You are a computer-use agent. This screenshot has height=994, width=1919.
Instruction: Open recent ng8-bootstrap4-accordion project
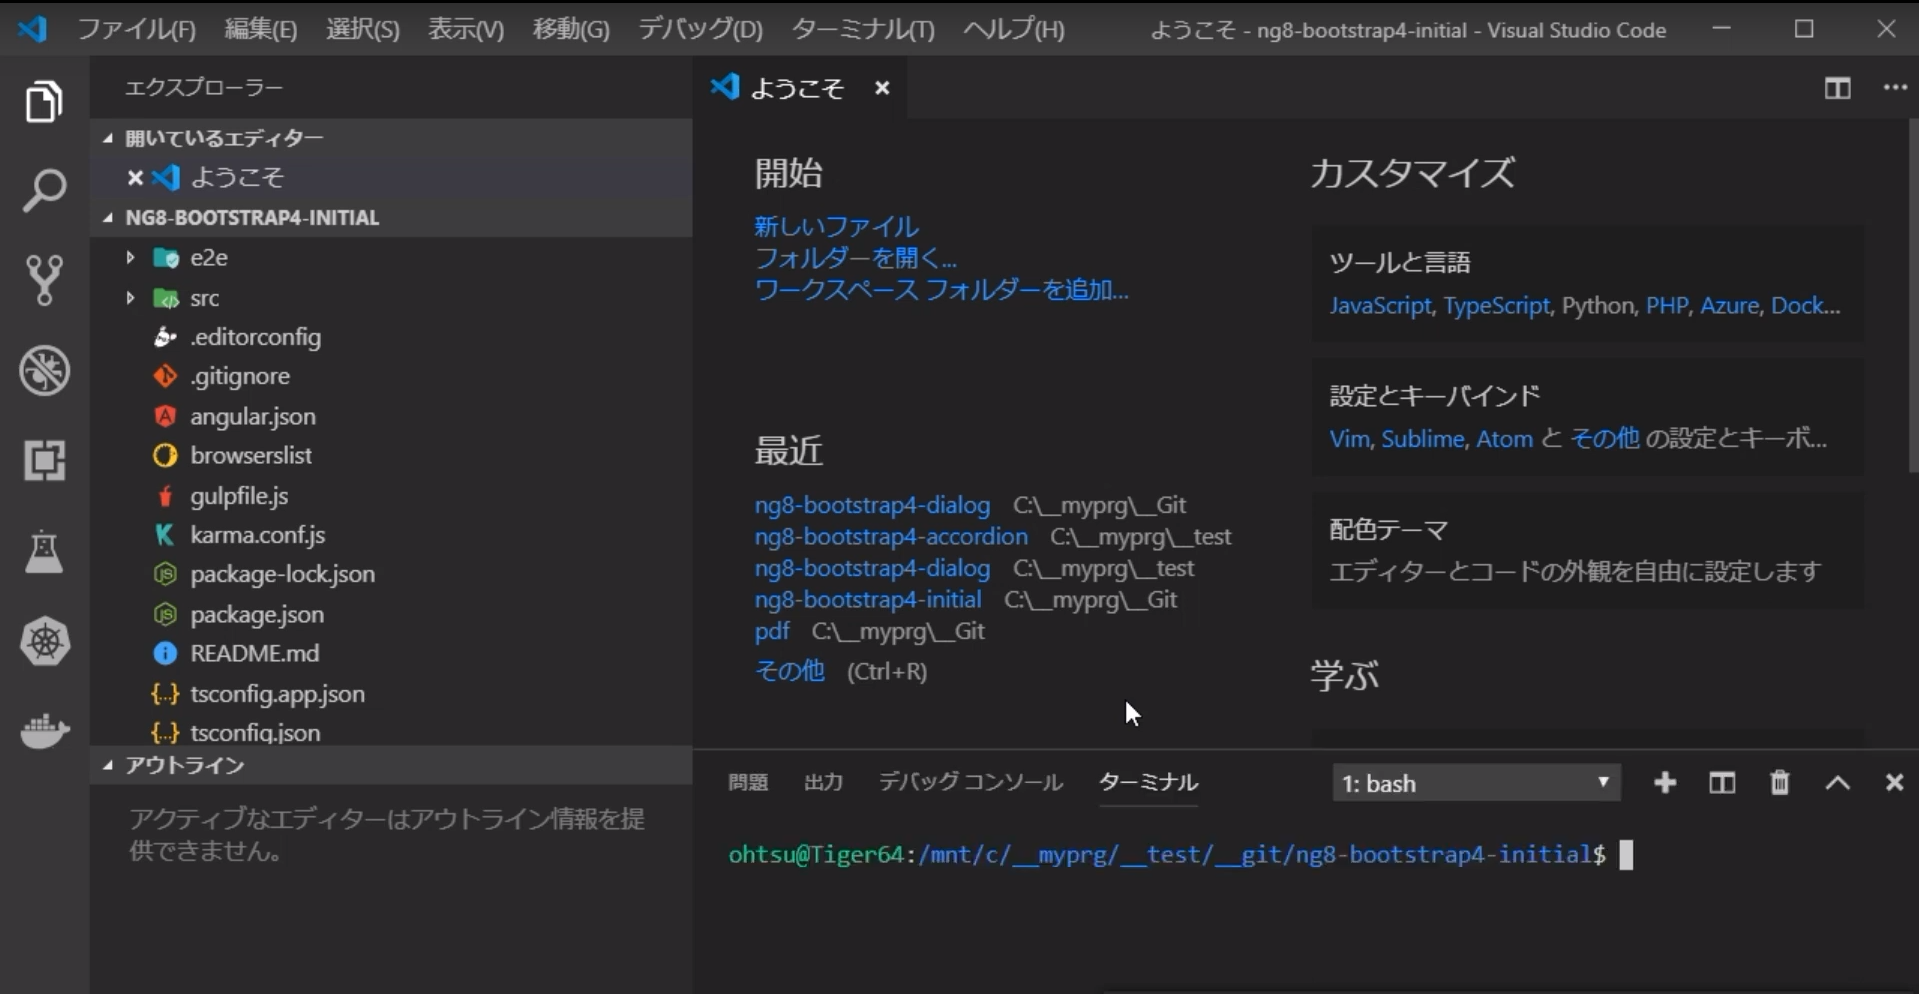[x=891, y=537]
